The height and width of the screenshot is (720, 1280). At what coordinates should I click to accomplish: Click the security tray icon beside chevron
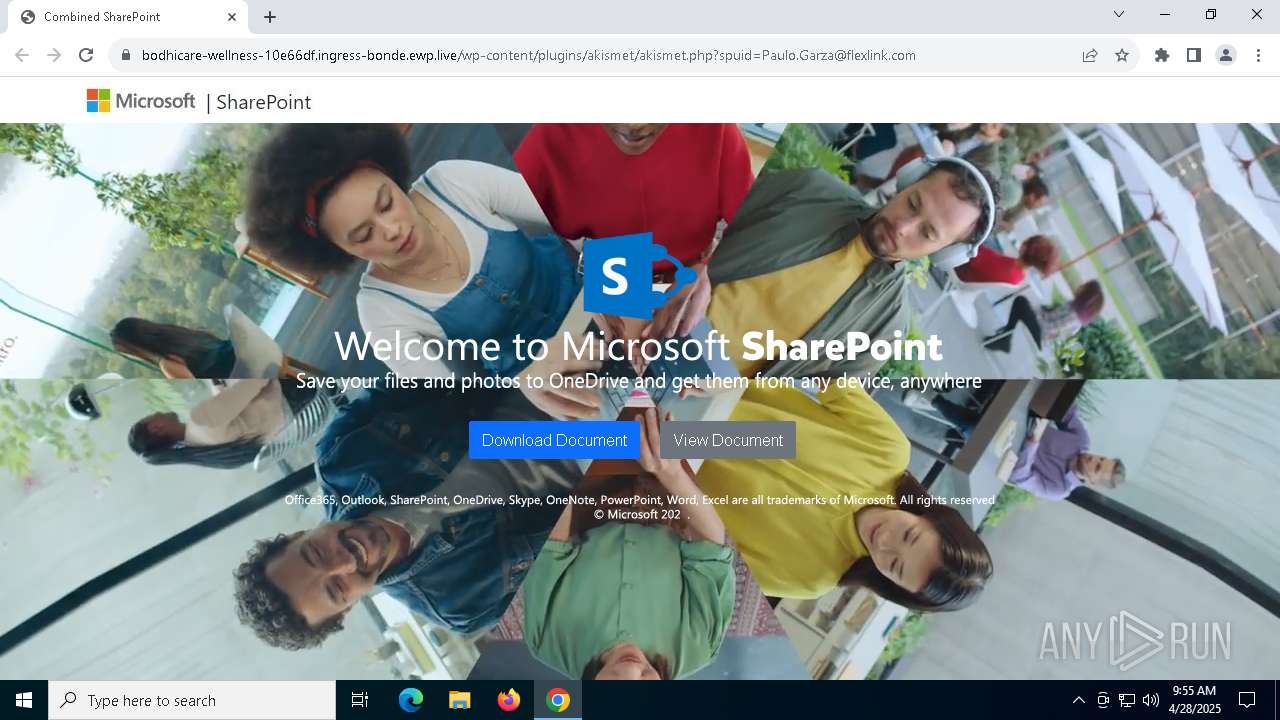(1103, 700)
